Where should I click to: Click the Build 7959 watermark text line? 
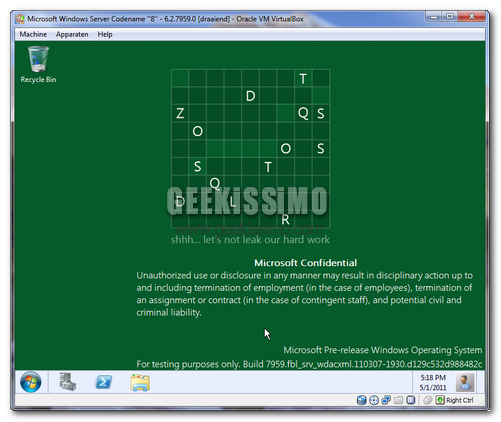point(309,364)
